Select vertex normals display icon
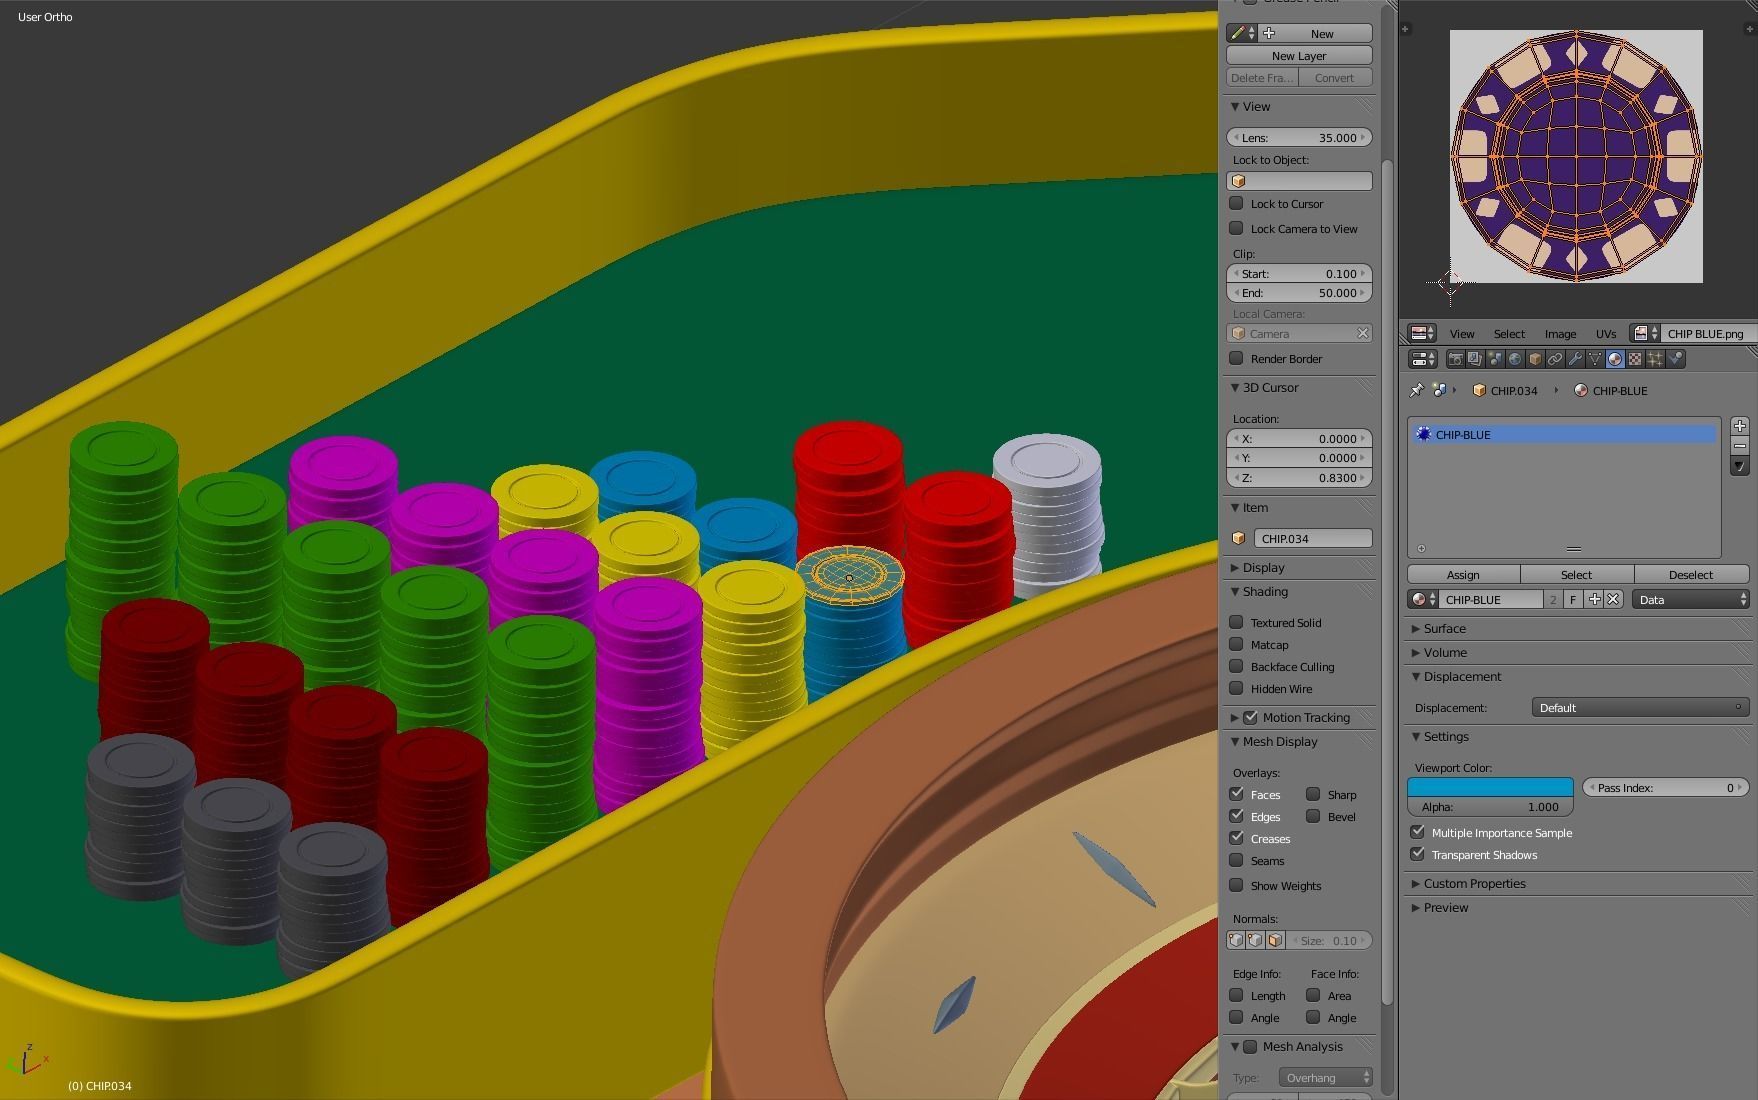The image size is (1758, 1100). point(1237,941)
